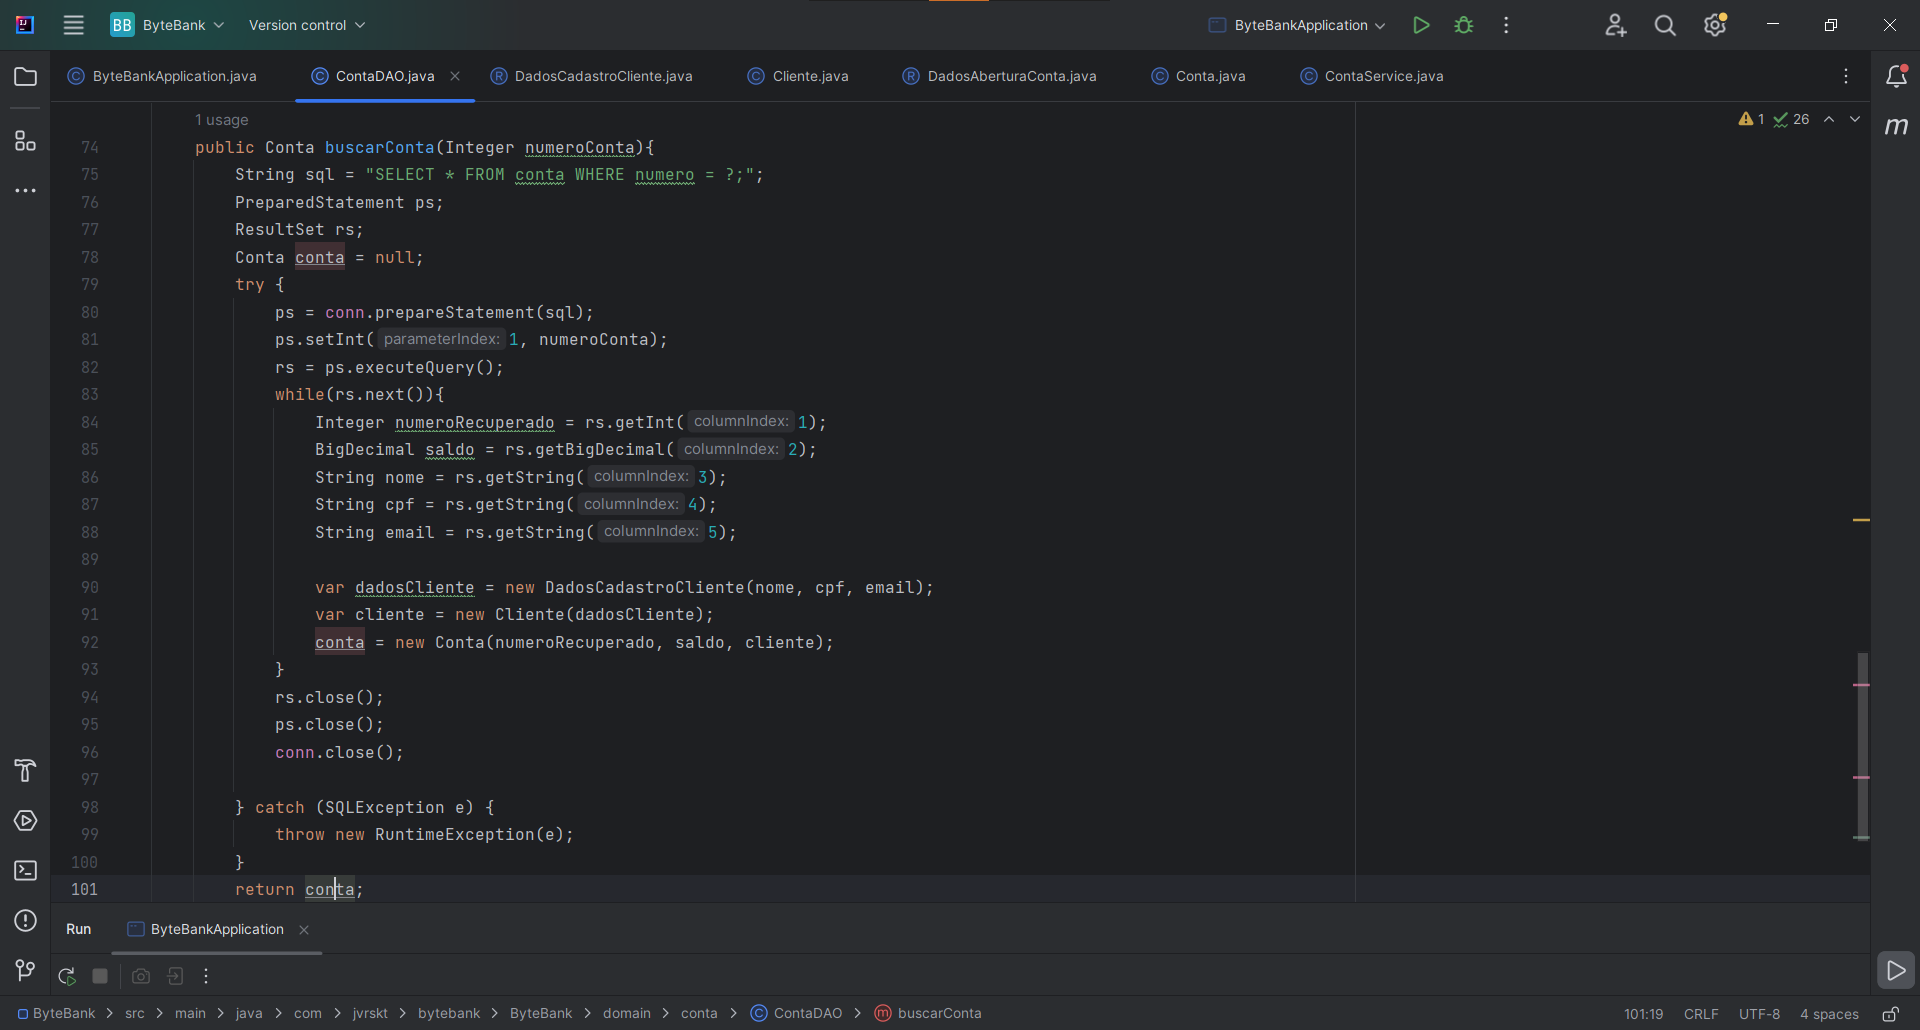Click cursor position 101:19 in status bar
The width and height of the screenshot is (1920, 1030).
(1643, 1014)
